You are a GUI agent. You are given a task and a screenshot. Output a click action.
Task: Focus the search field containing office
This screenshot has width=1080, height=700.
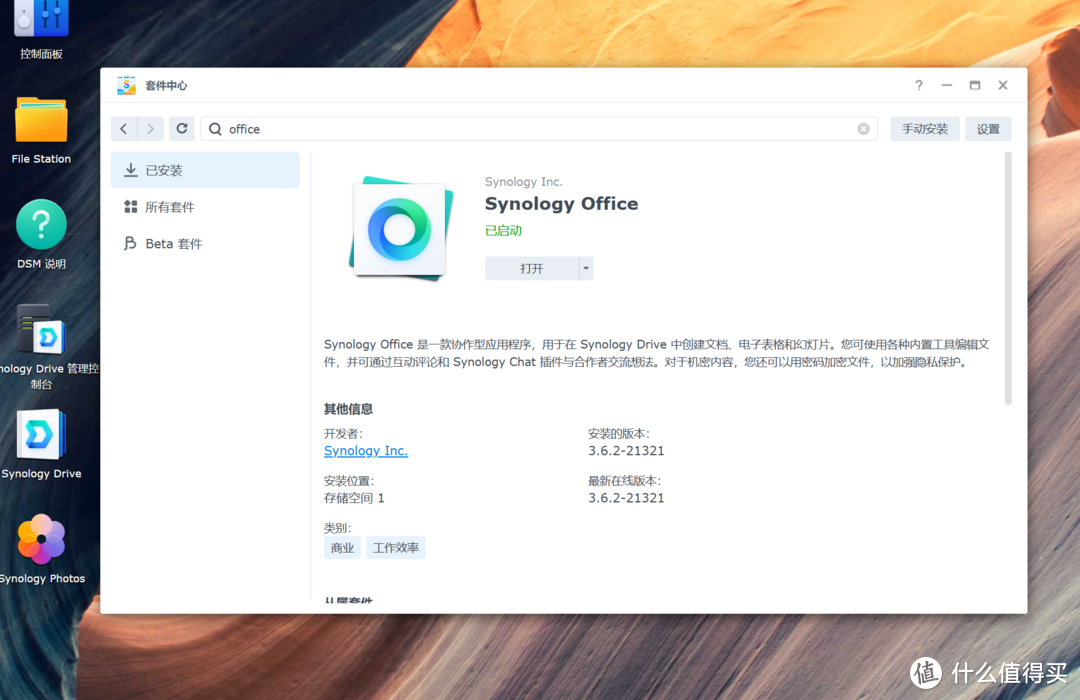click(539, 129)
